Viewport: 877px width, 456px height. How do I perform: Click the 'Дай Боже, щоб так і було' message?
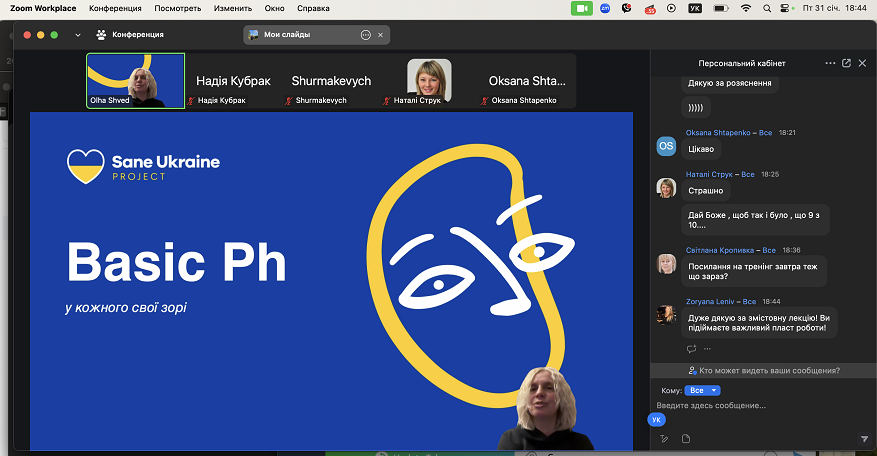pos(755,220)
